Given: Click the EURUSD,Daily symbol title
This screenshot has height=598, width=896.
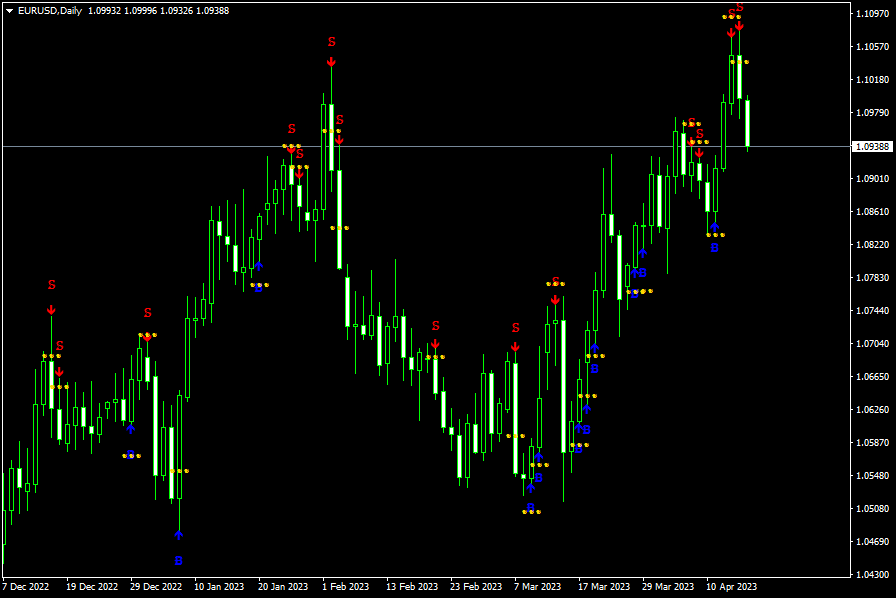Looking at the screenshot, I should (50, 11).
